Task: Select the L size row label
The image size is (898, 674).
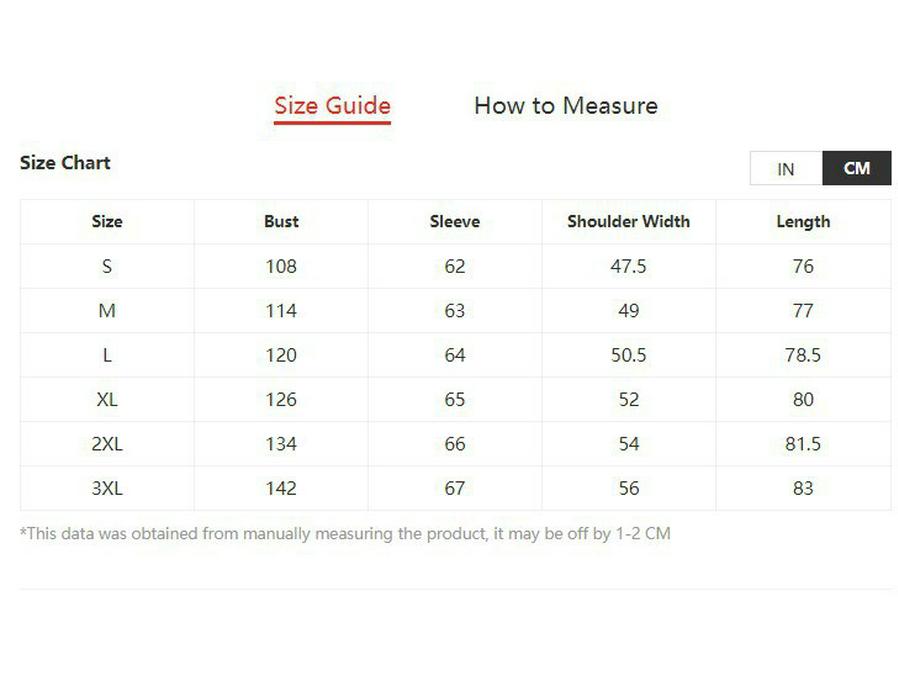Action: pos(107,355)
